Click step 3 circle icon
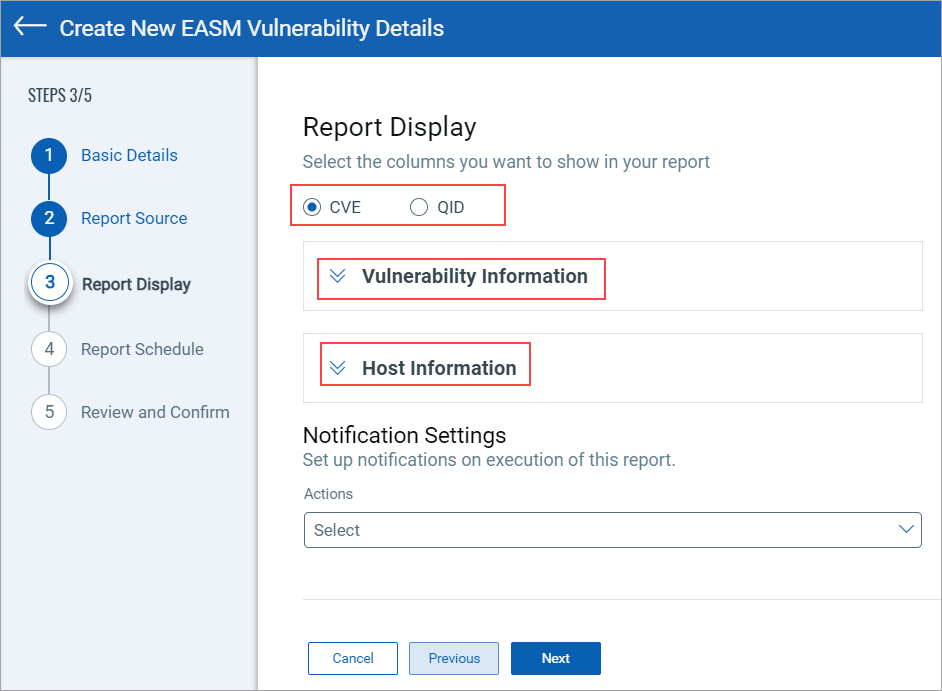The height and width of the screenshot is (691, 942). [x=50, y=282]
